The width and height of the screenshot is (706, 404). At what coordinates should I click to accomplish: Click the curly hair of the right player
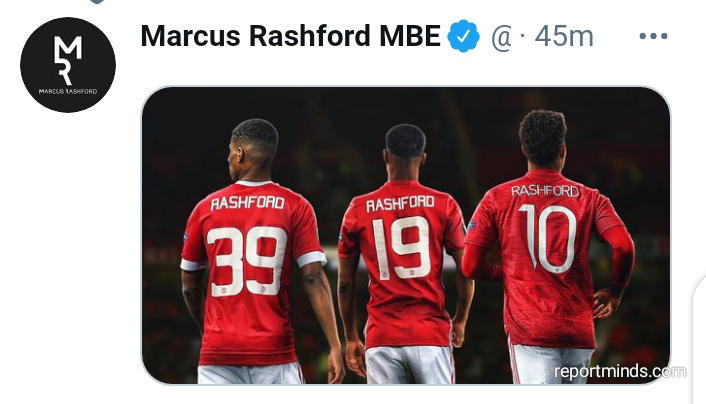[x=543, y=133]
